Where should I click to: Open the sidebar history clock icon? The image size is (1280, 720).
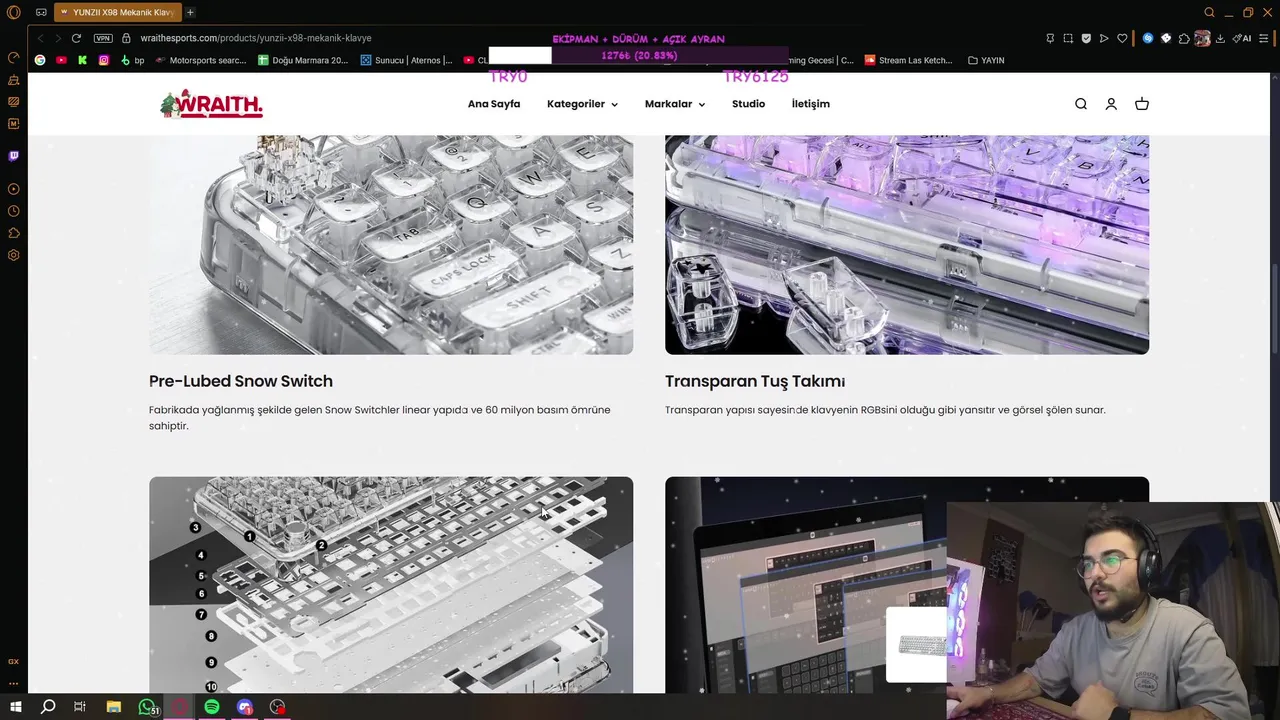pyautogui.click(x=13, y=211)
